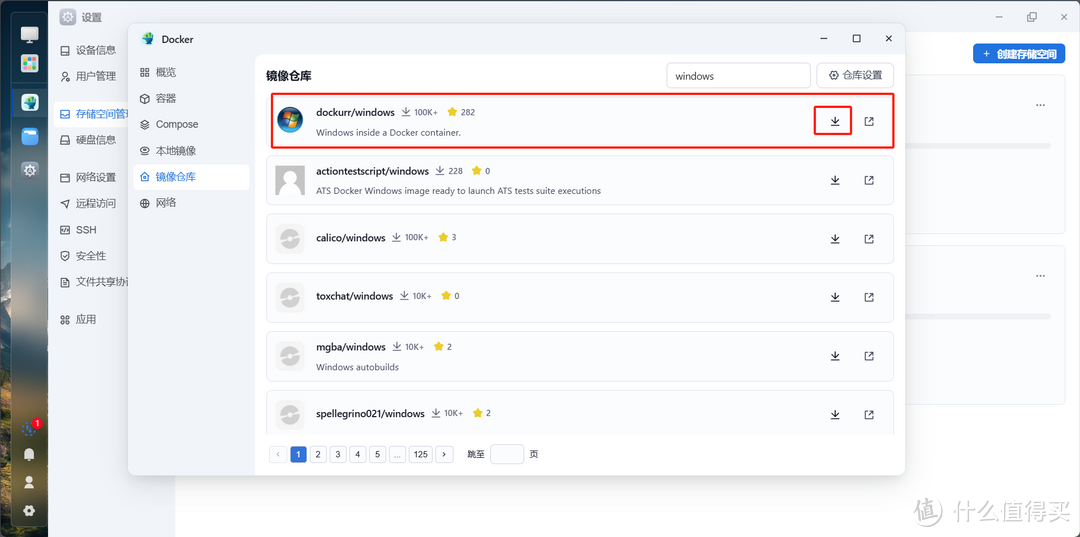Go to page 1 of results
Viewport: 1080px width, 537px height.
click(x=298, y=454)
